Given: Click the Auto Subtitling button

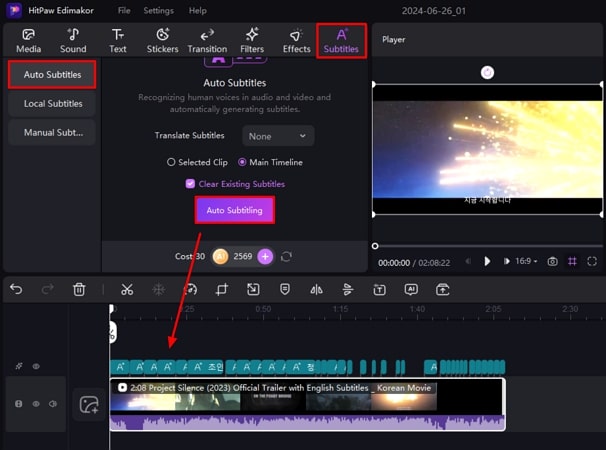Looking at the screenshot, I should [x=235, y=210].
